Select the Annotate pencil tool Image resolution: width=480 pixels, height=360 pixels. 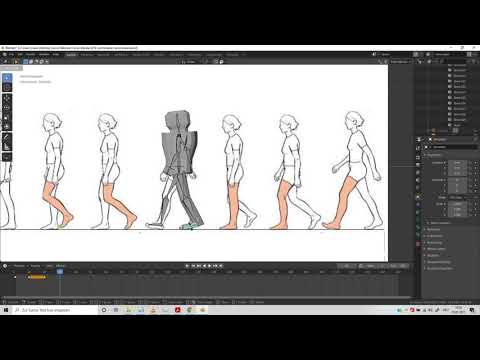[x=7, y=137]
